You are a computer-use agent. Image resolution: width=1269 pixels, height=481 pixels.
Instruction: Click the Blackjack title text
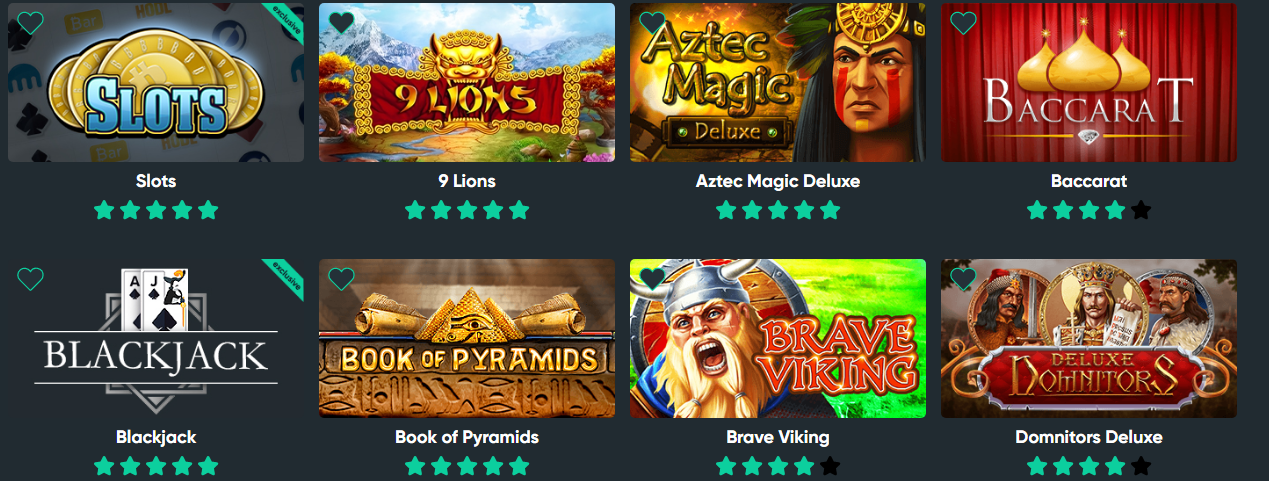pos(156,437)
